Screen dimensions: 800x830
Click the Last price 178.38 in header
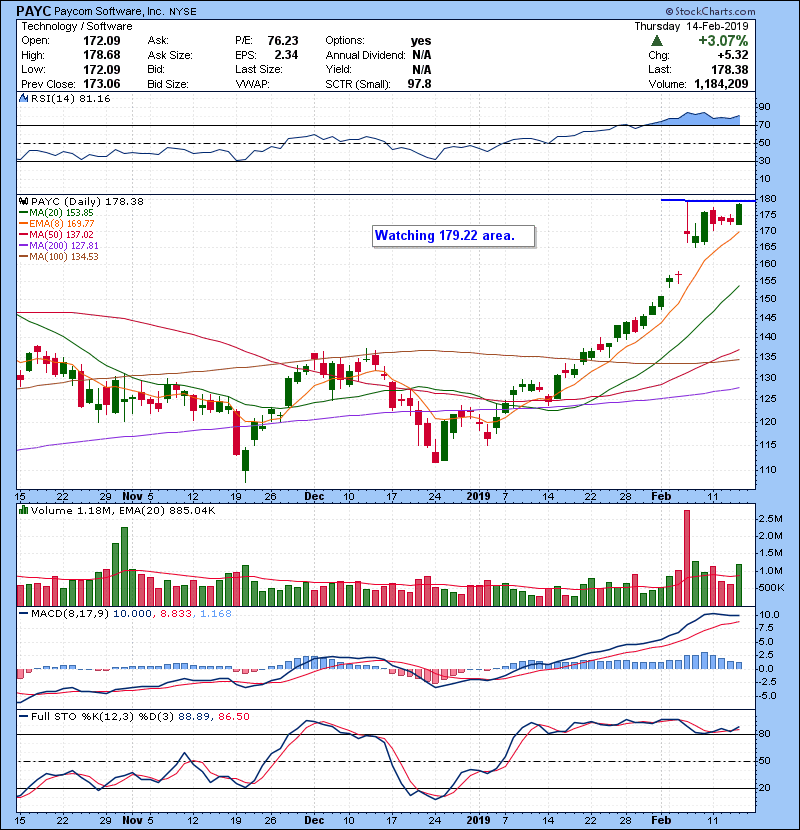point(730,69)
